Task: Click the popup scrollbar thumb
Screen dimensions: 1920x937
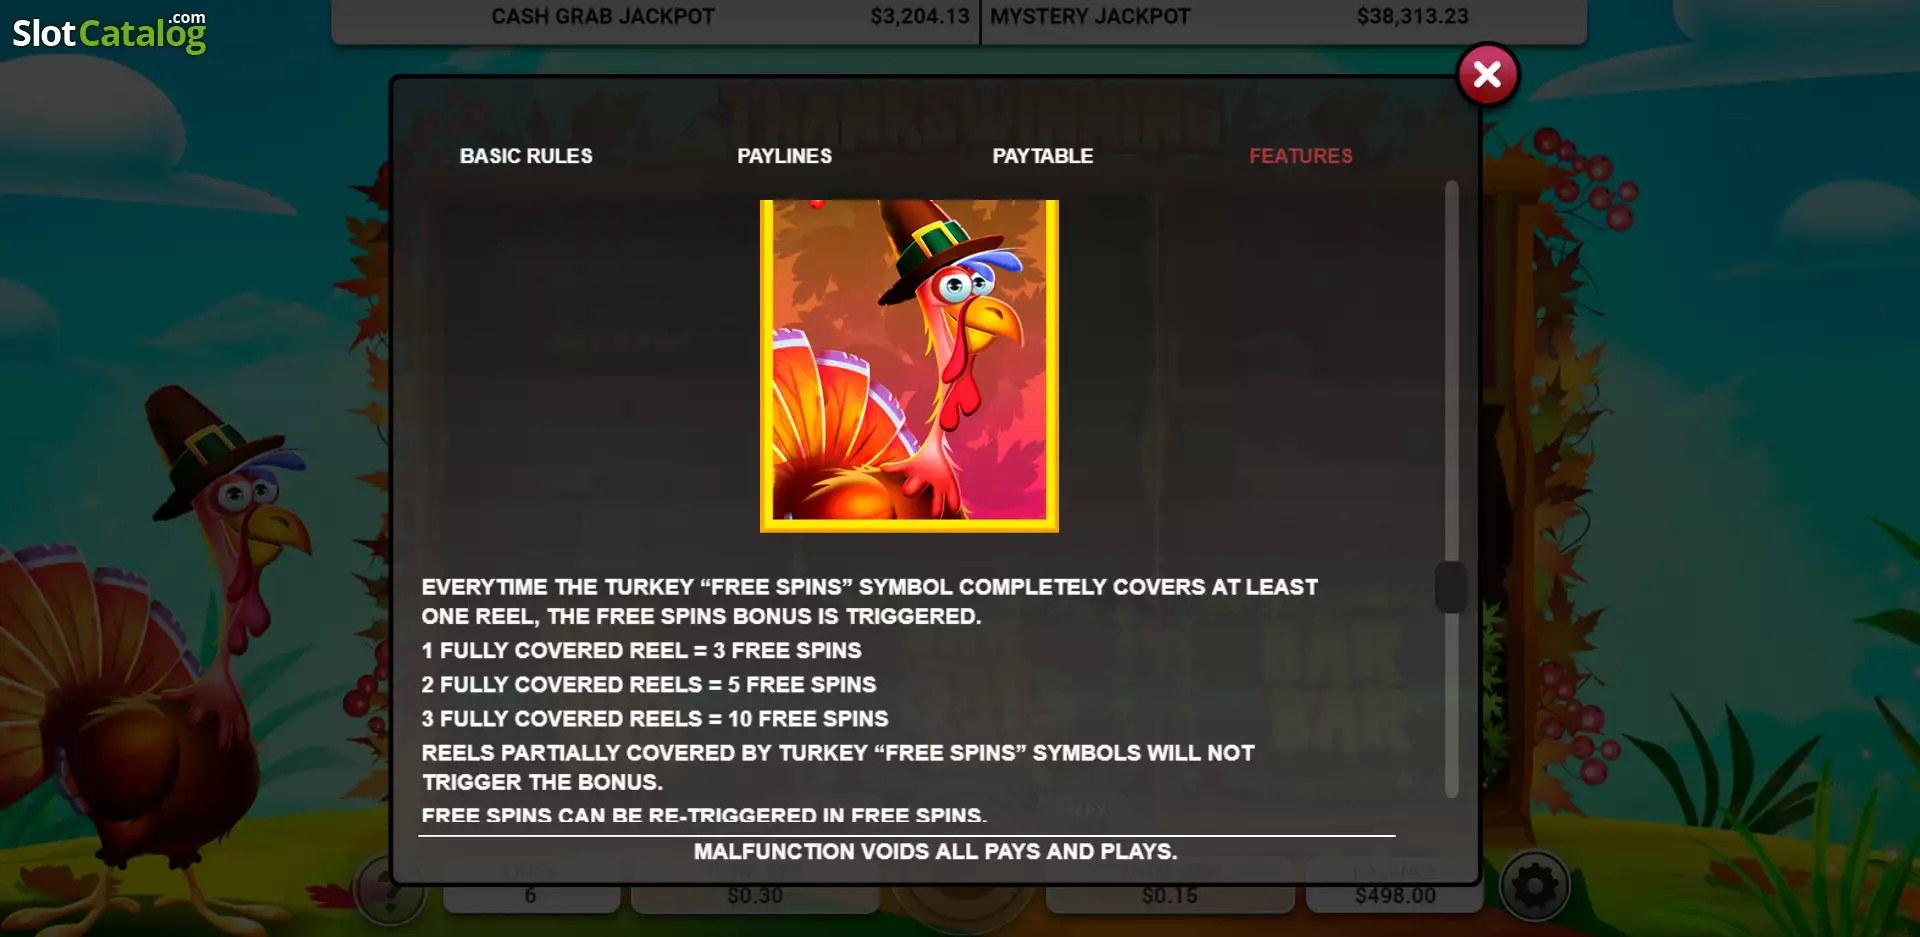Action: tap(1451, 587)
